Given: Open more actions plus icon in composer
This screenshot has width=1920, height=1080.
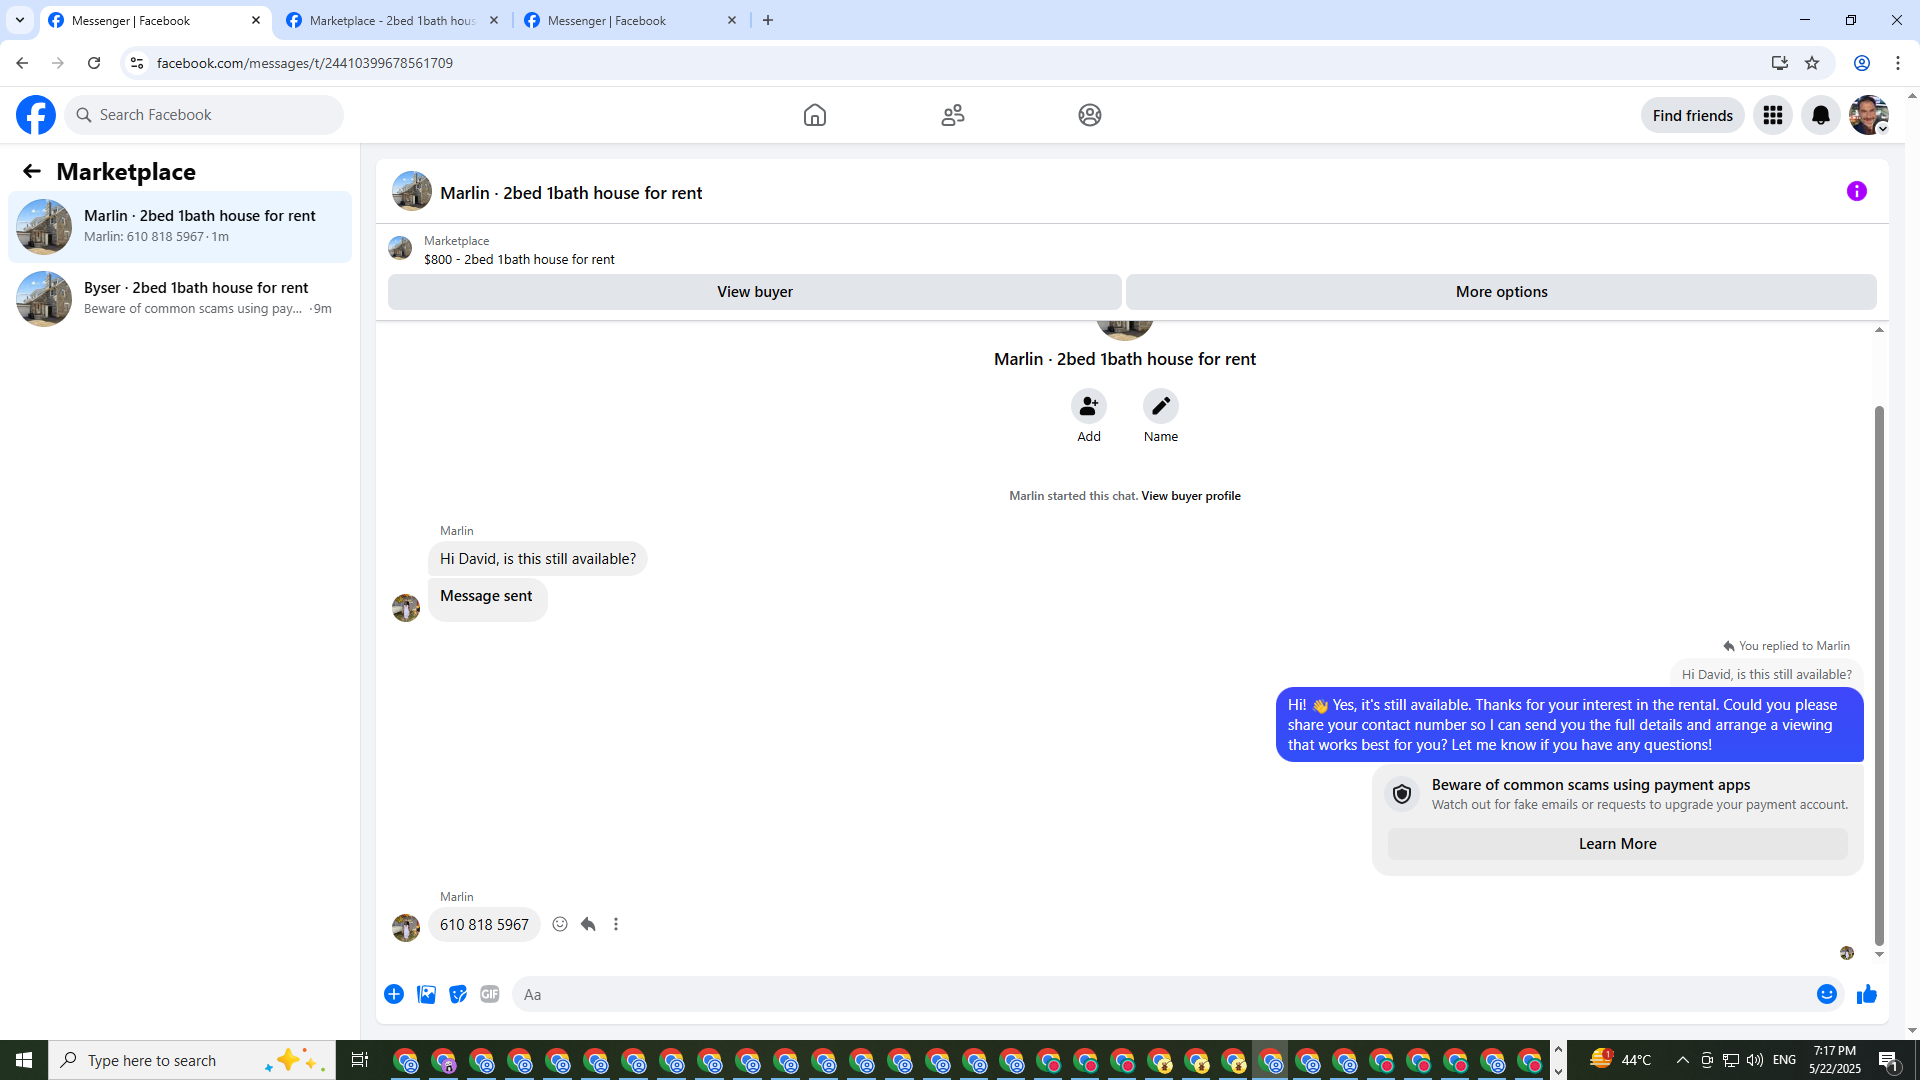Looking at the screenshot, I should (x=394, y=994).
